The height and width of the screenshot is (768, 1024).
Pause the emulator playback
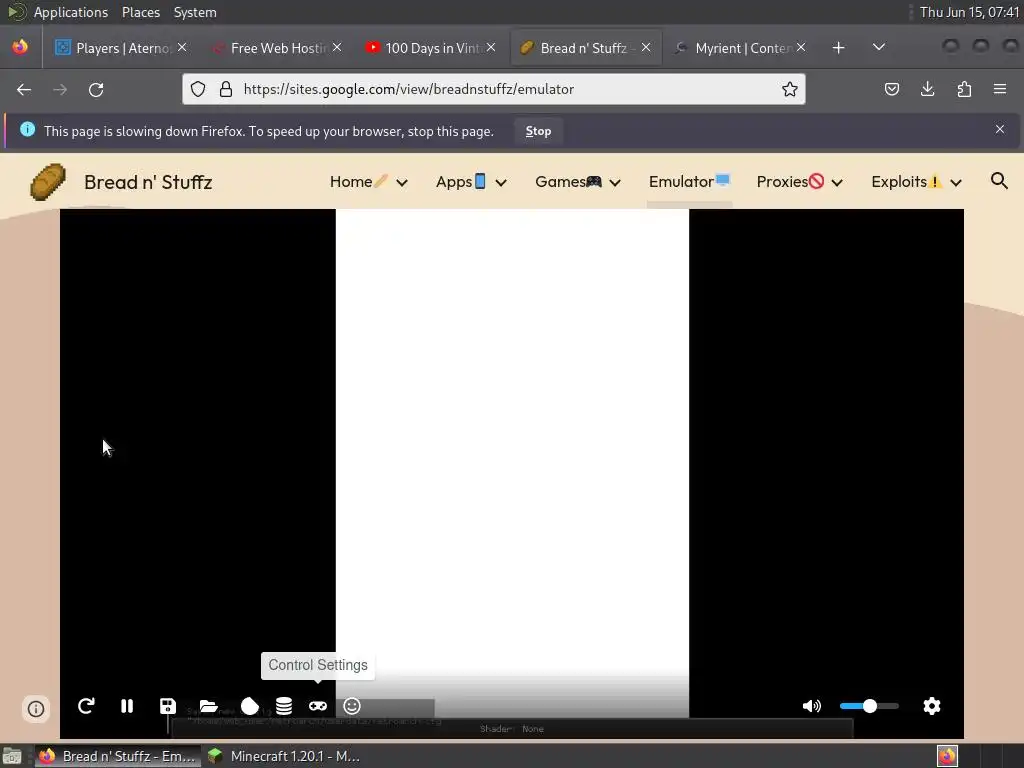tap(127, 706)
